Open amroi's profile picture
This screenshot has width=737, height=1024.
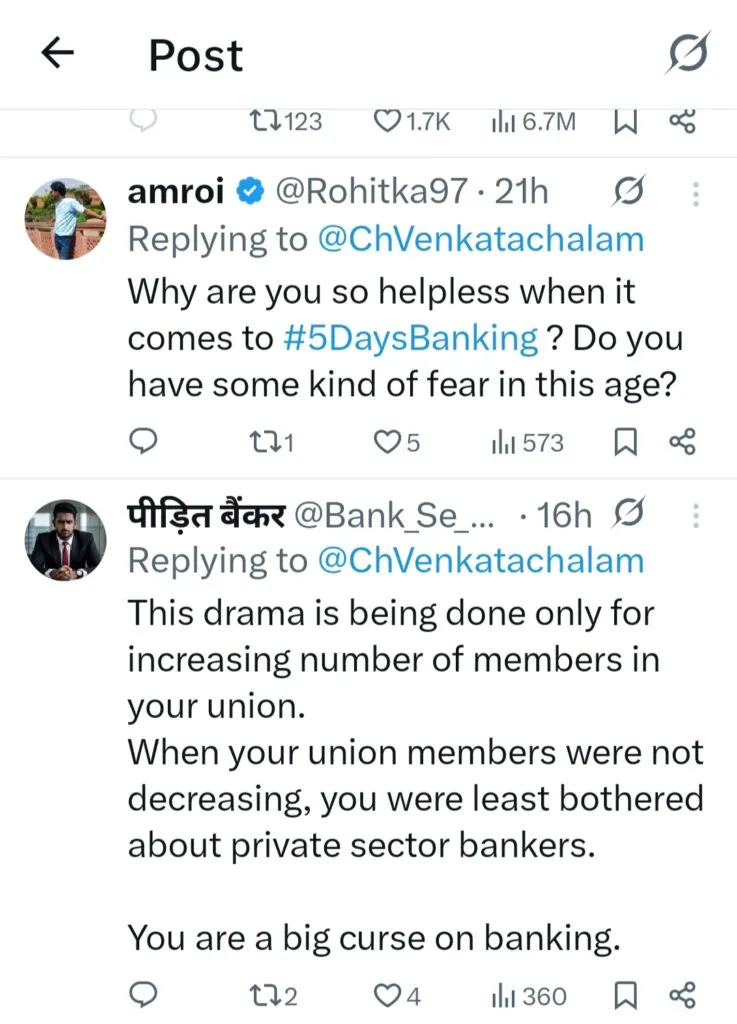coord(65,218)
